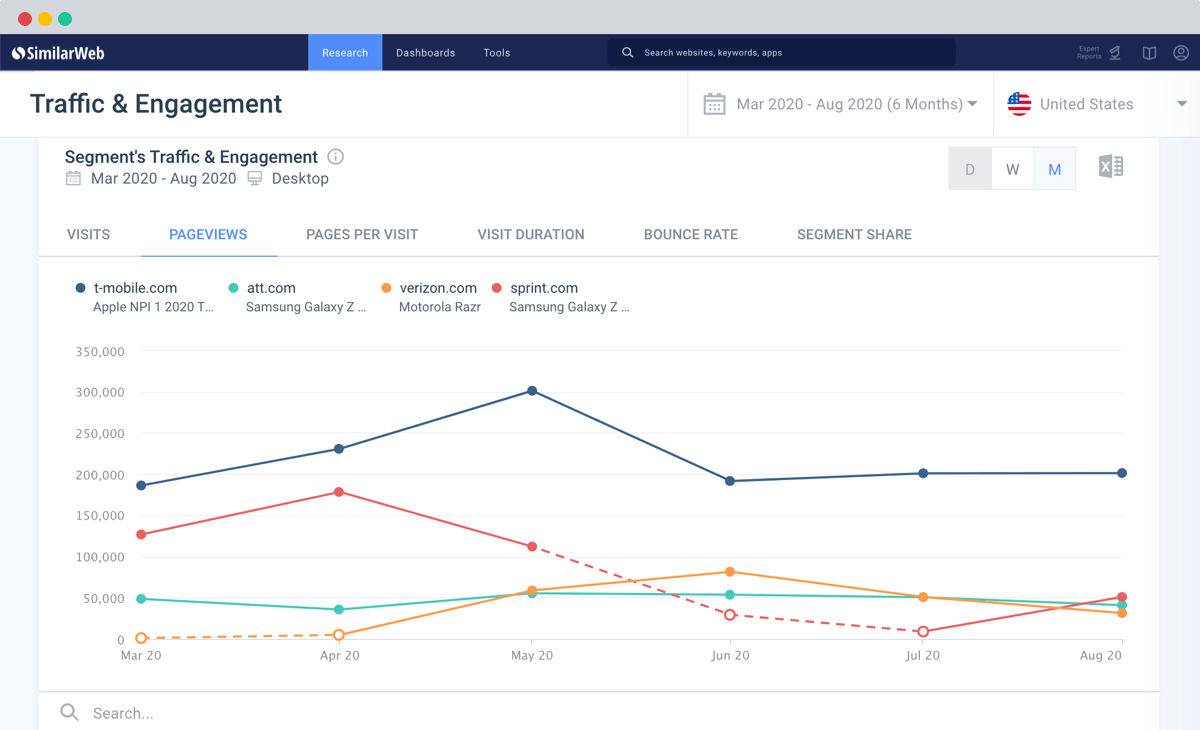Viewport: 1200px width, 730px height.
Task: Switch to BOUNCE RATE tab
Action: (x=691, y=235)
